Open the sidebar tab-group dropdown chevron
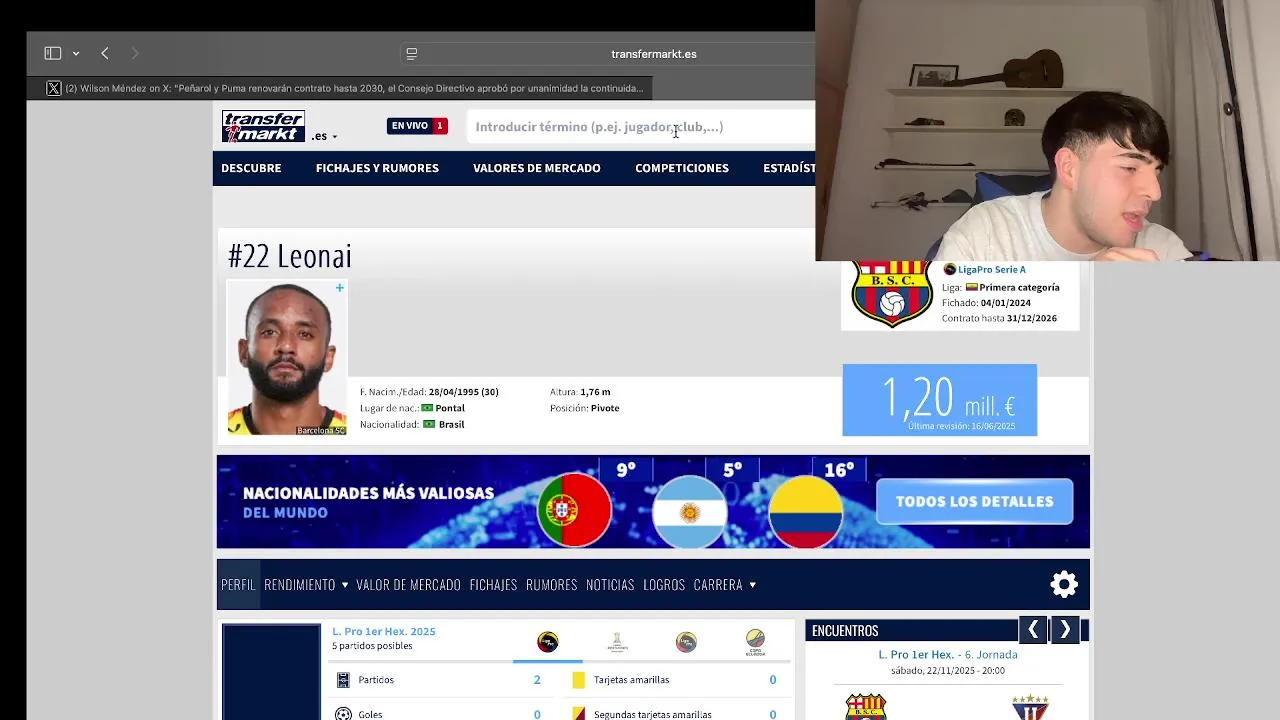This screenshot has height=720, width=1280. (75, 53)
